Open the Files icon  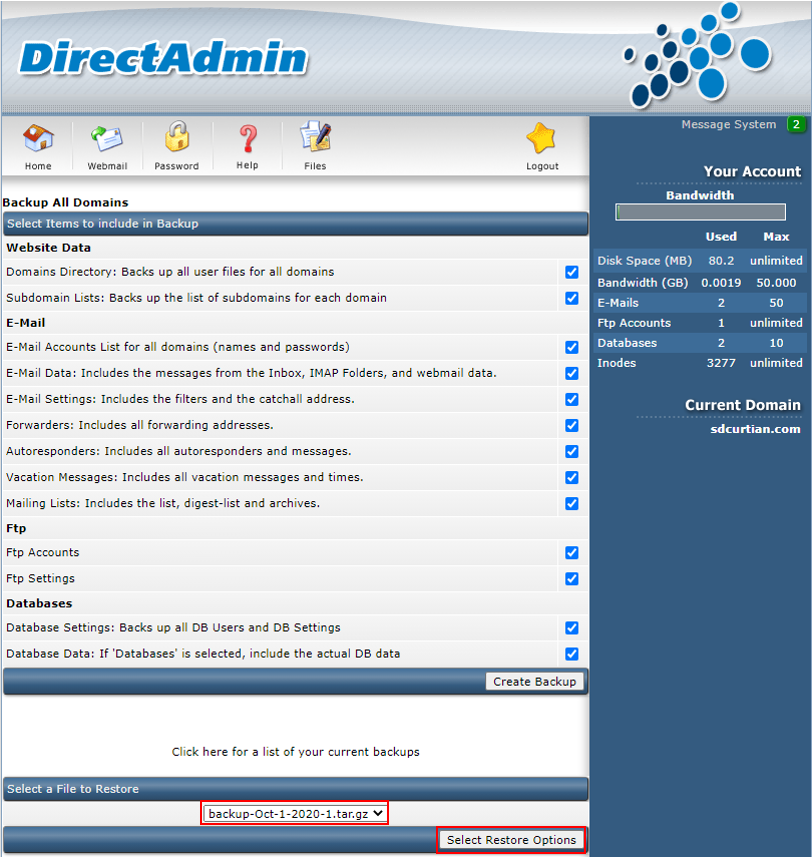click(x=315, y=138)
